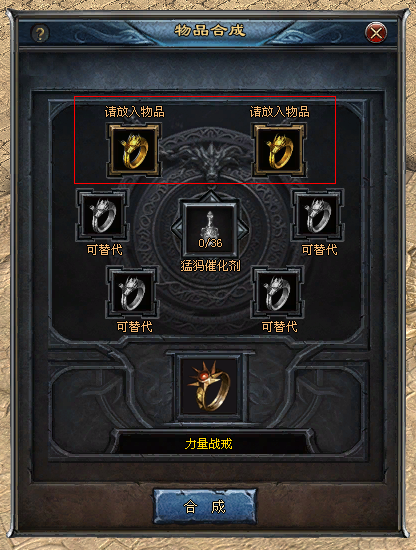Screen dimensions: 416x550
Task: Click 可替代 label under lower-left silver ring
Action: 135,327
